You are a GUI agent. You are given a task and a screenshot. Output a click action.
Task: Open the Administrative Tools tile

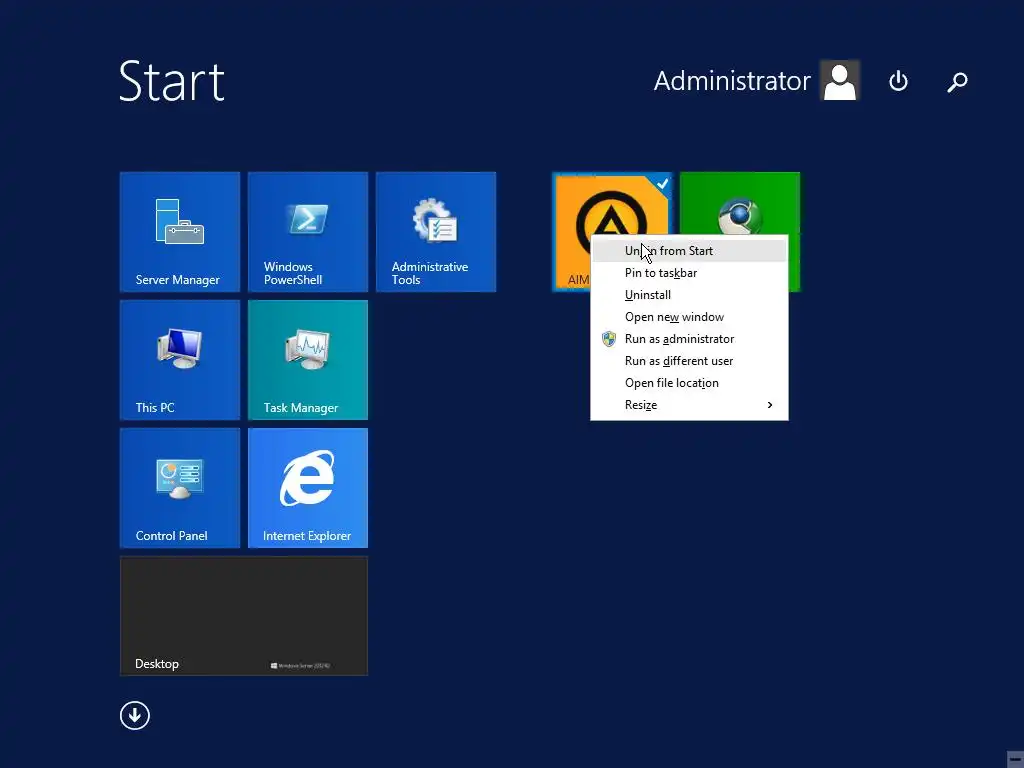click(436, 232)
